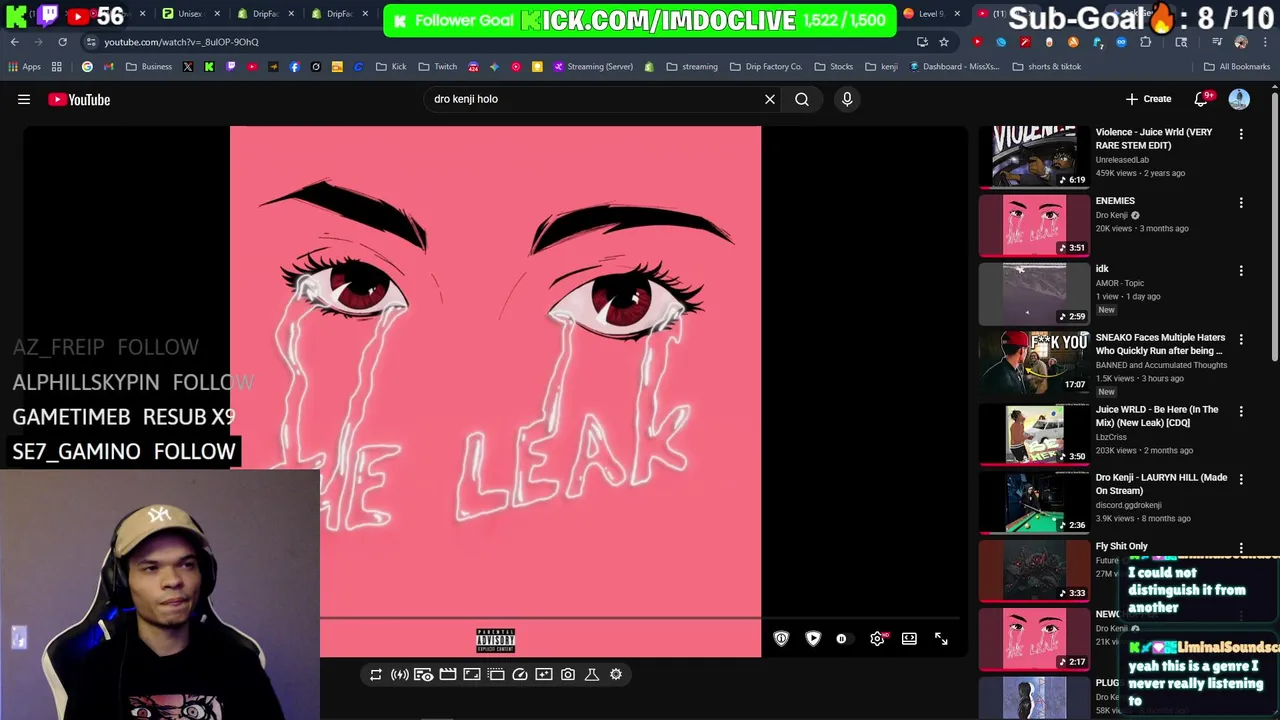This screenshot has height=720, width=1280.
Task: Open the X bookmark icon
Action: pos(187,67)
